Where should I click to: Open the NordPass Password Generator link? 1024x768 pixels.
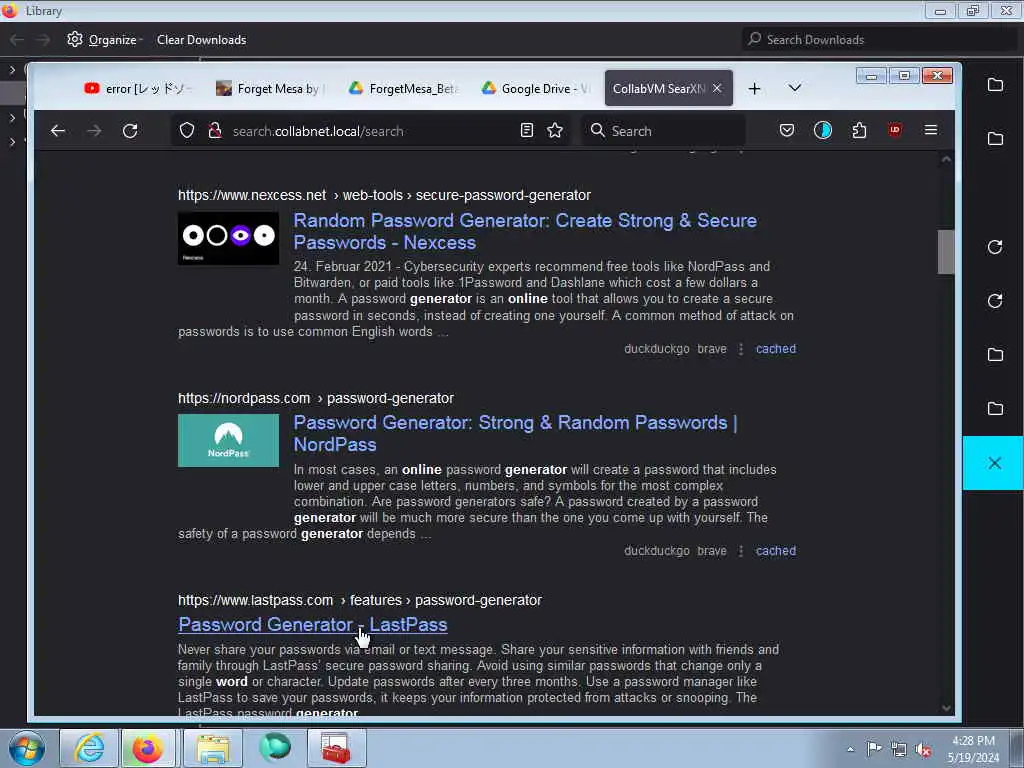515,434
